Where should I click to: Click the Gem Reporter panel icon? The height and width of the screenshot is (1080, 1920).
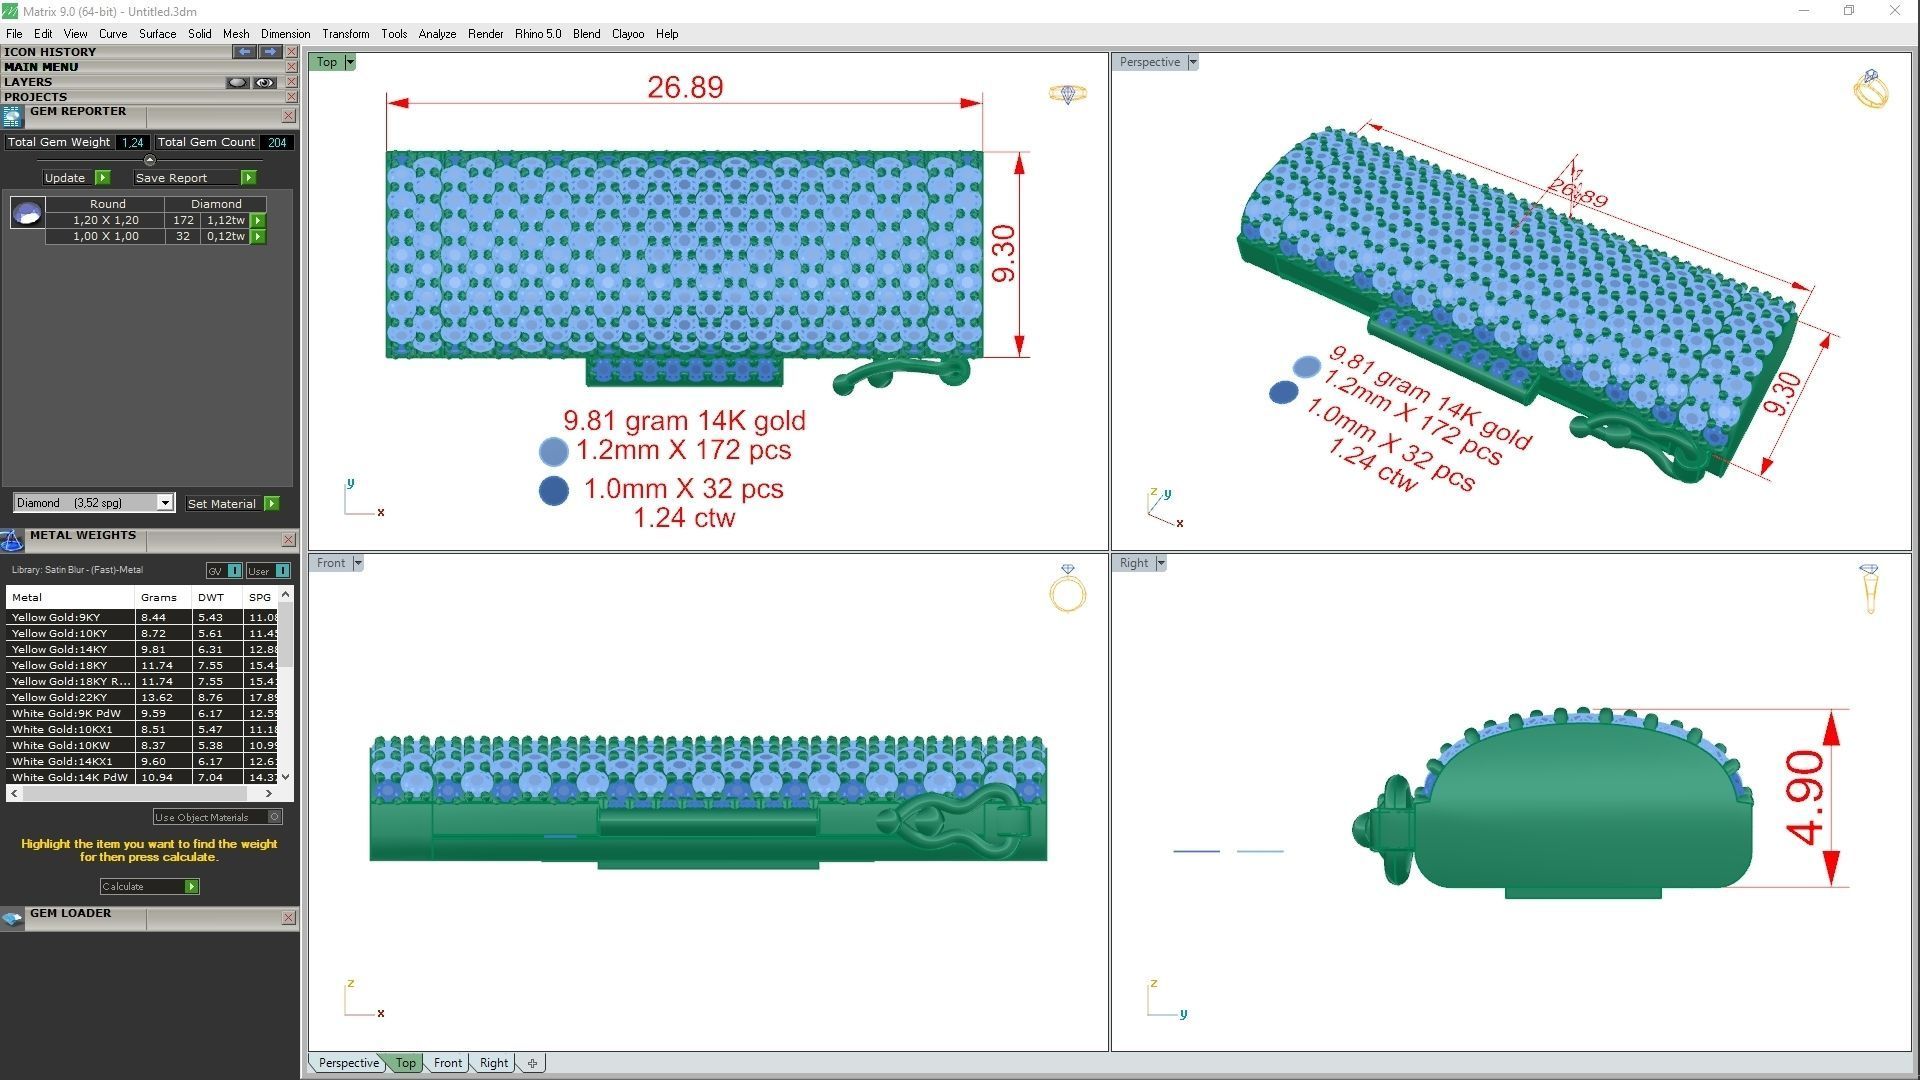click(12, 117)
